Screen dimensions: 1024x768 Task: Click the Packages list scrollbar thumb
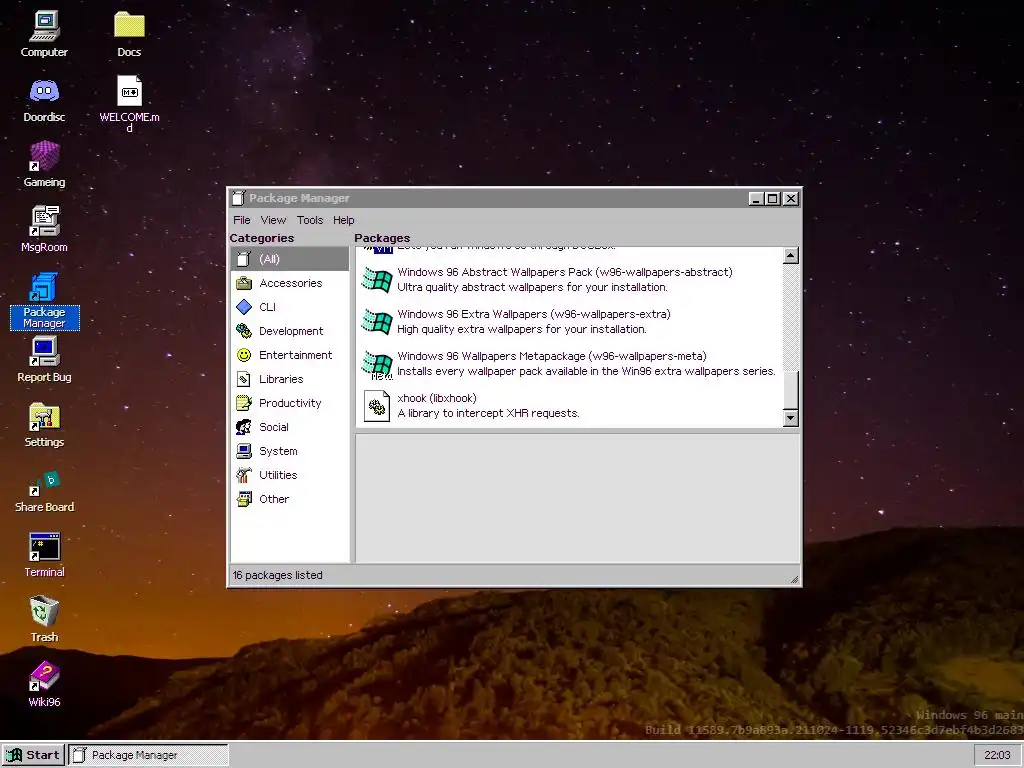click(790, 391)
